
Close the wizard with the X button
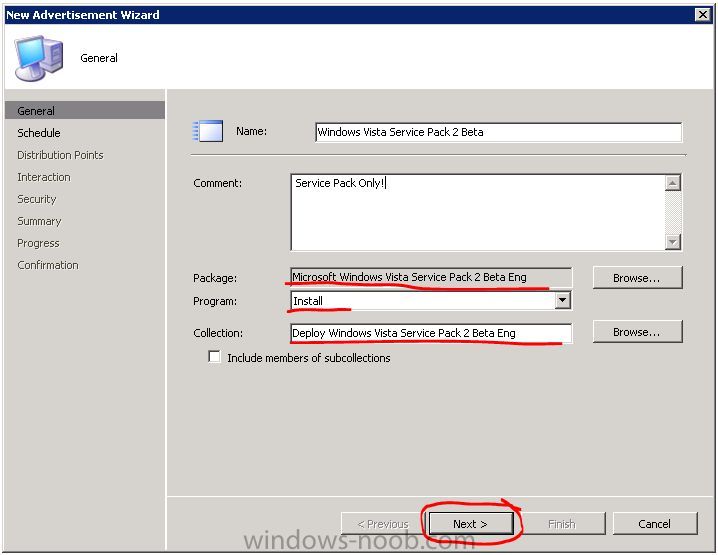(x=702, y=15)
